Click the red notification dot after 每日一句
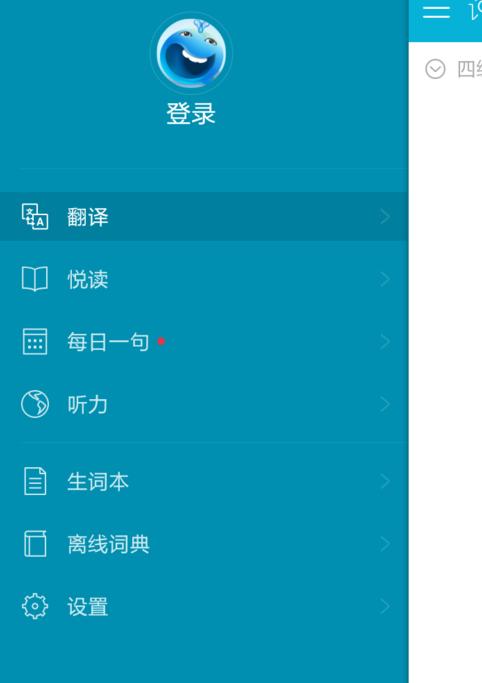The image size is (482, 683). 161,342
